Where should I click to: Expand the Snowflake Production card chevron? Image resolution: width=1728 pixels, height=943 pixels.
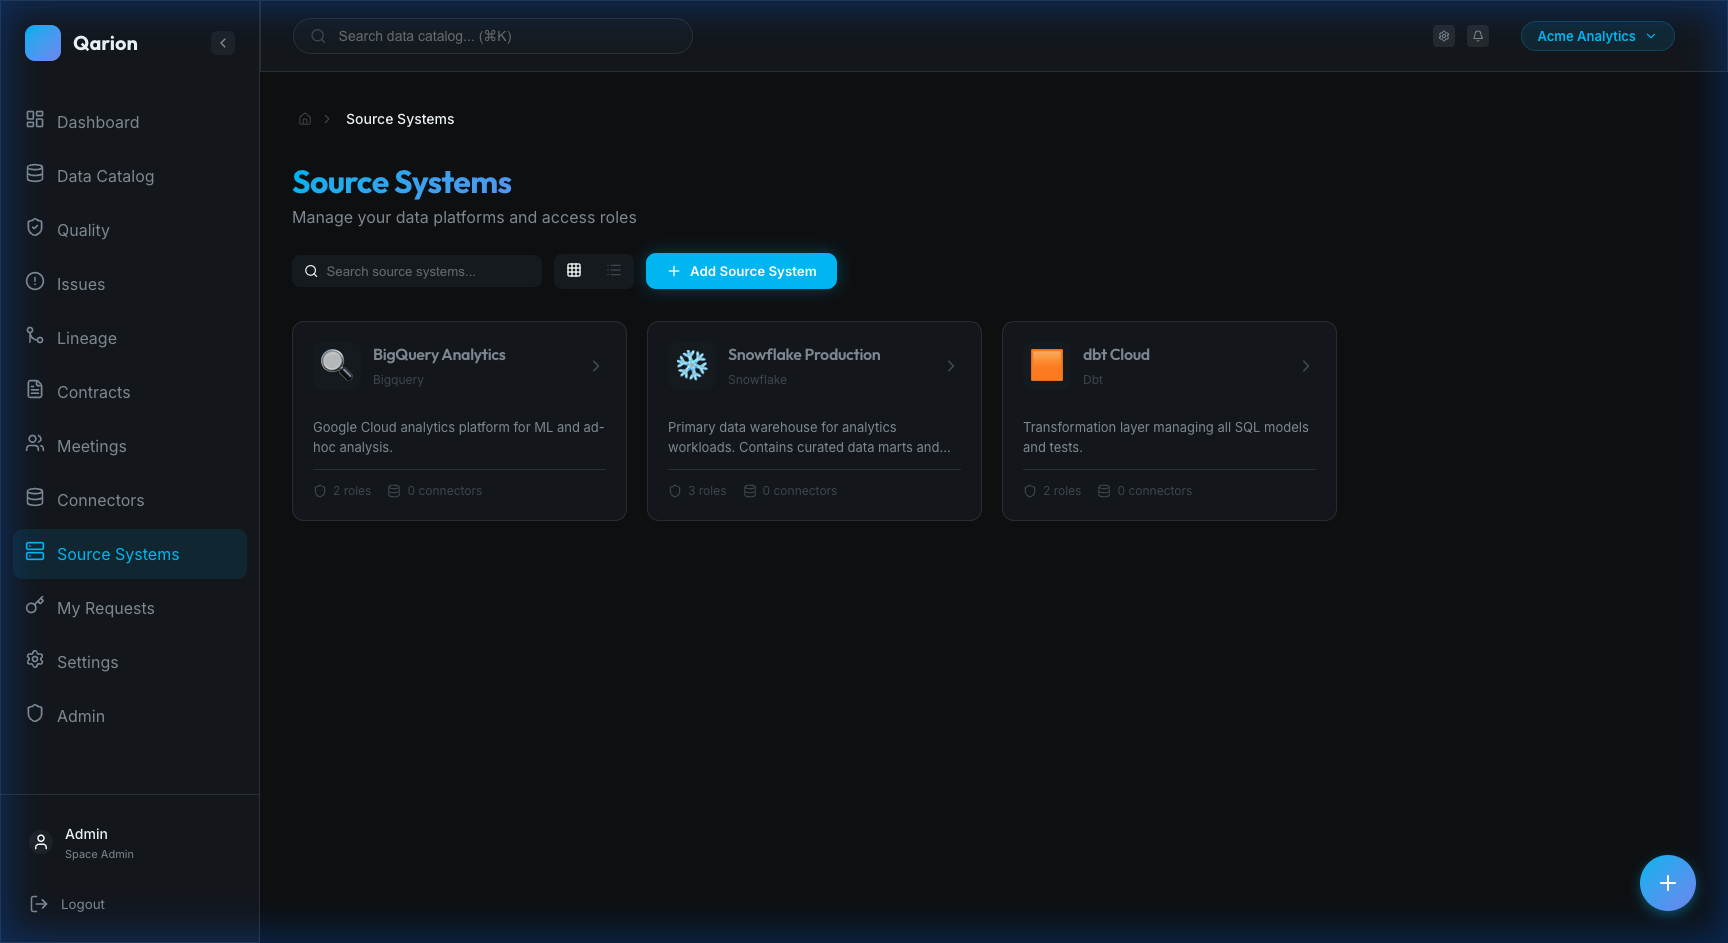tap(951, 366)
